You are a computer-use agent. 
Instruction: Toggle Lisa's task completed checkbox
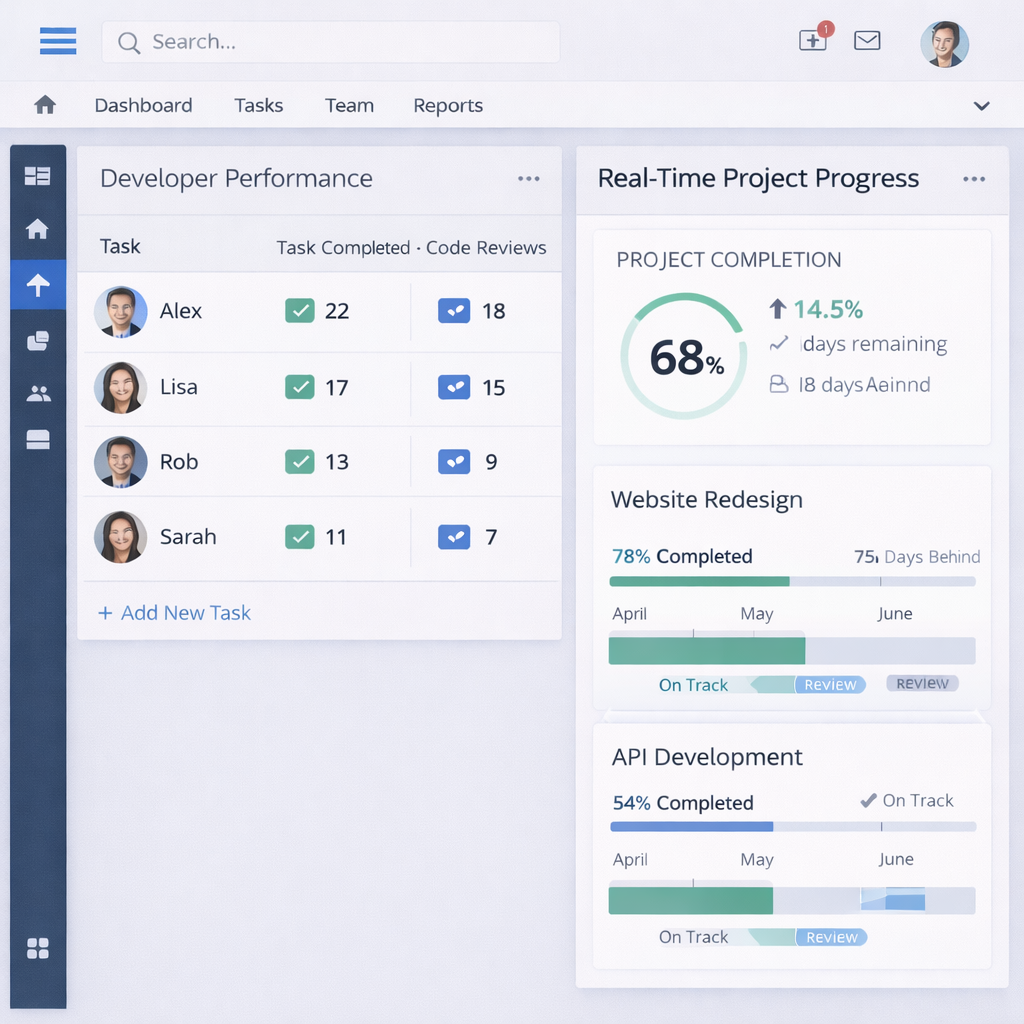[x=300, y=387]
